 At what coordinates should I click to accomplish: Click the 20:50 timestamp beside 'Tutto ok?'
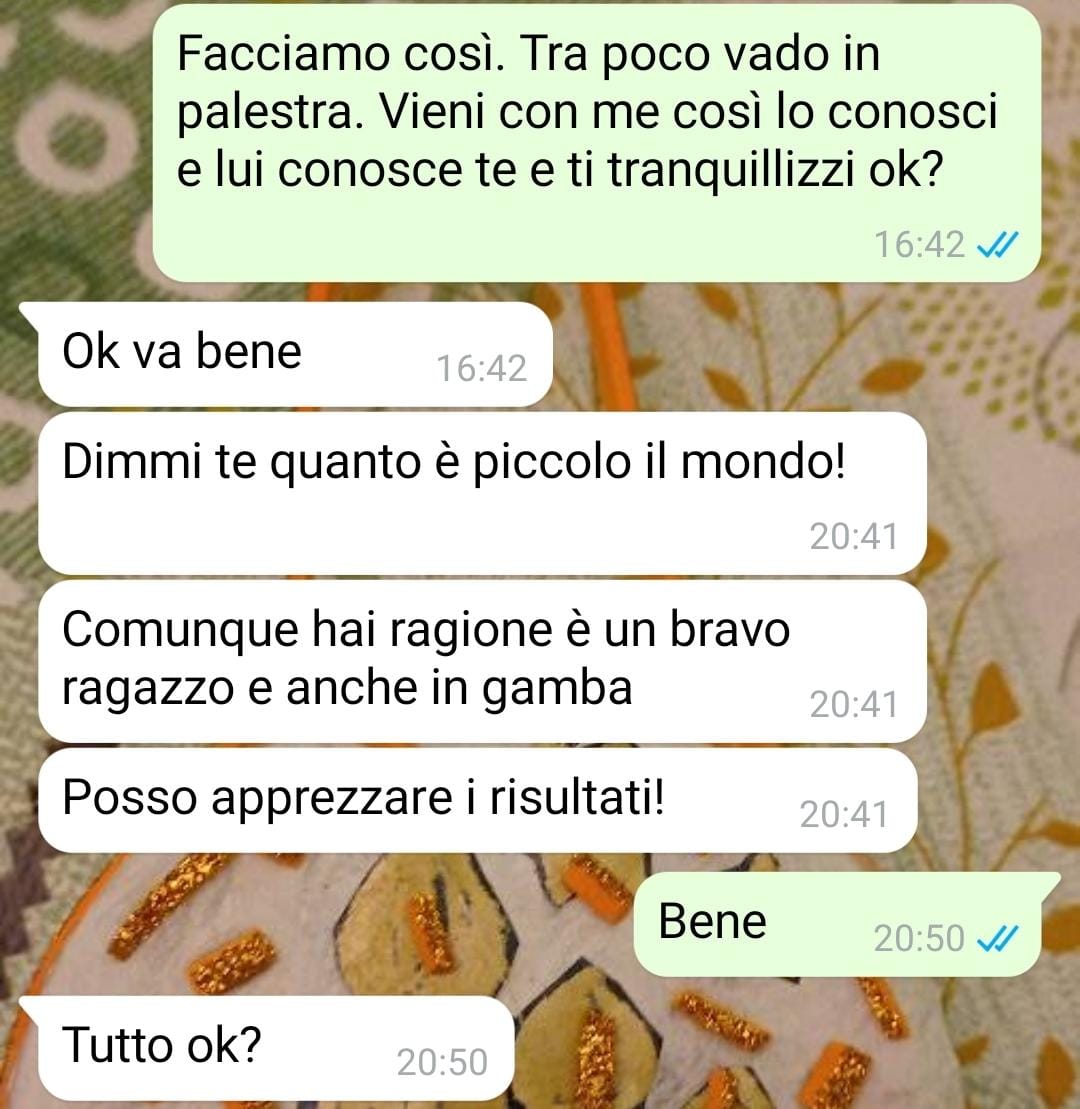[442, 1062]
